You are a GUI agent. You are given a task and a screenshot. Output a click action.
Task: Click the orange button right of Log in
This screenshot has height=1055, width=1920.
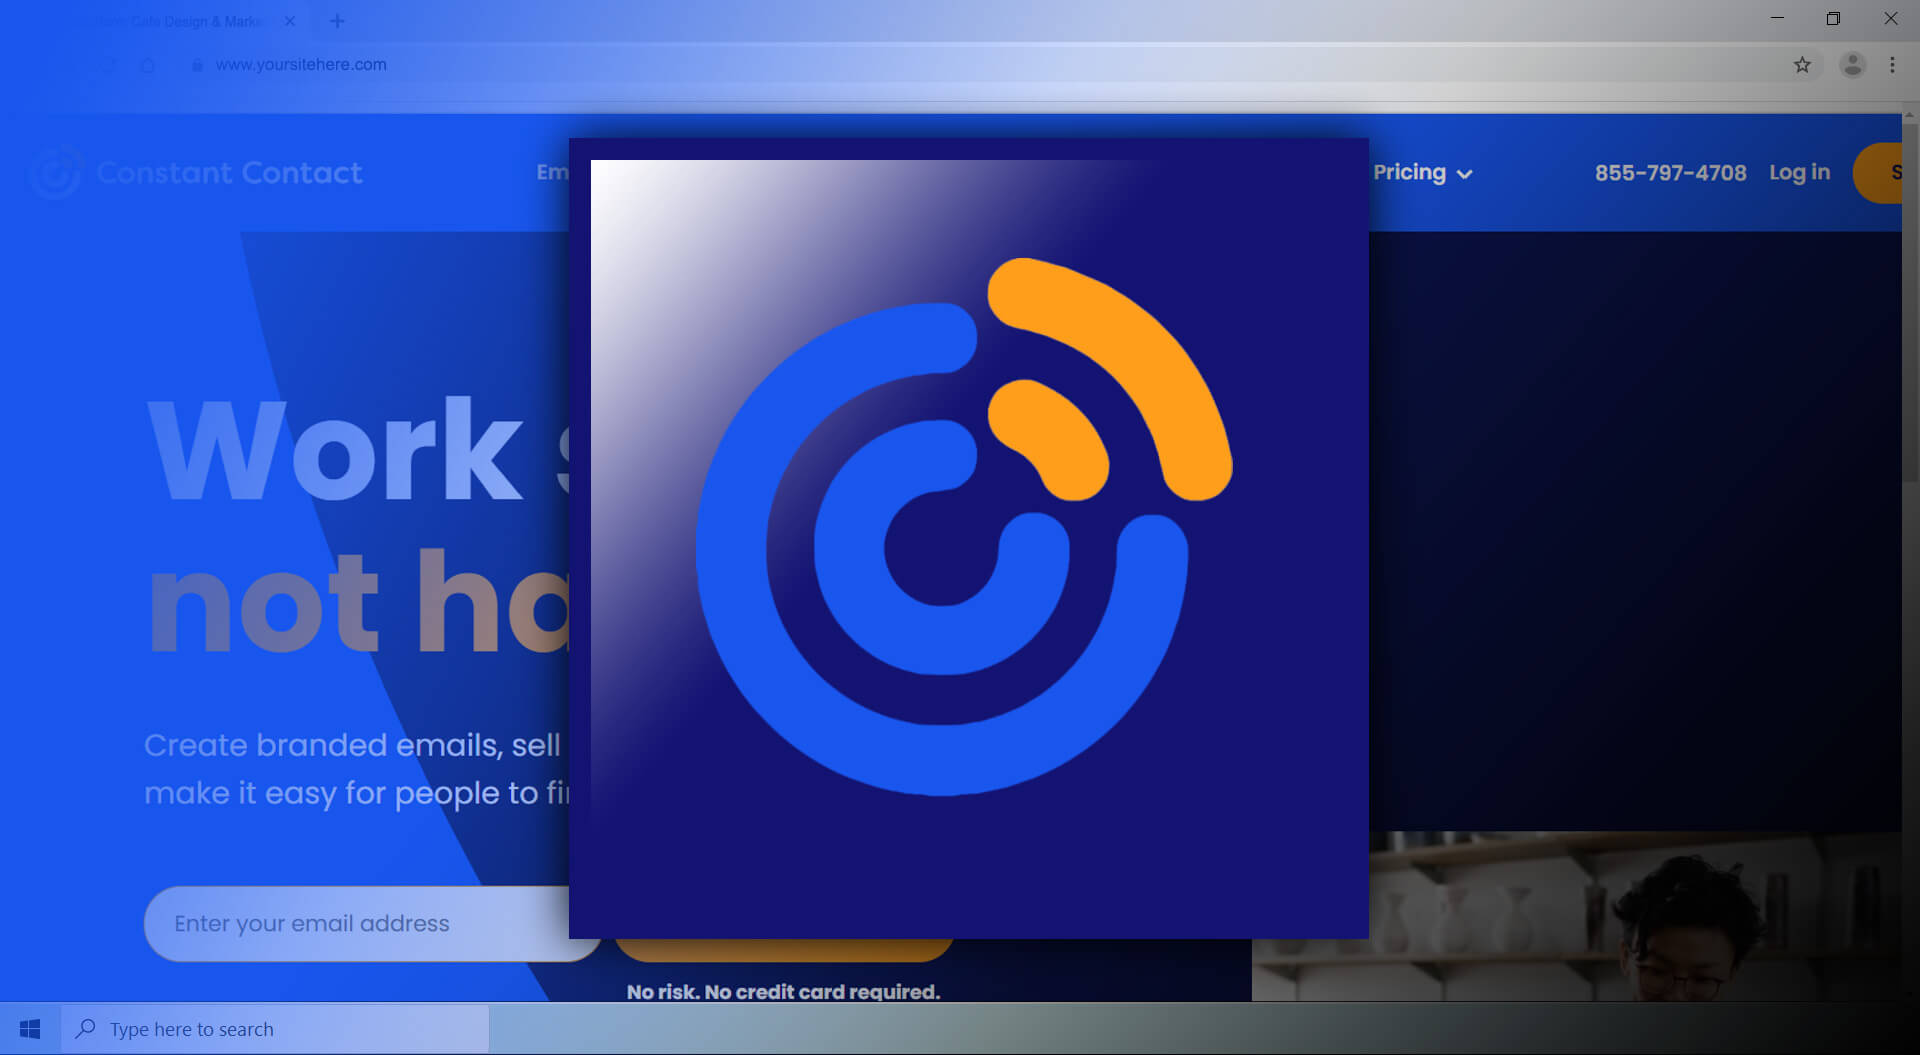[x=1877, y=172]
